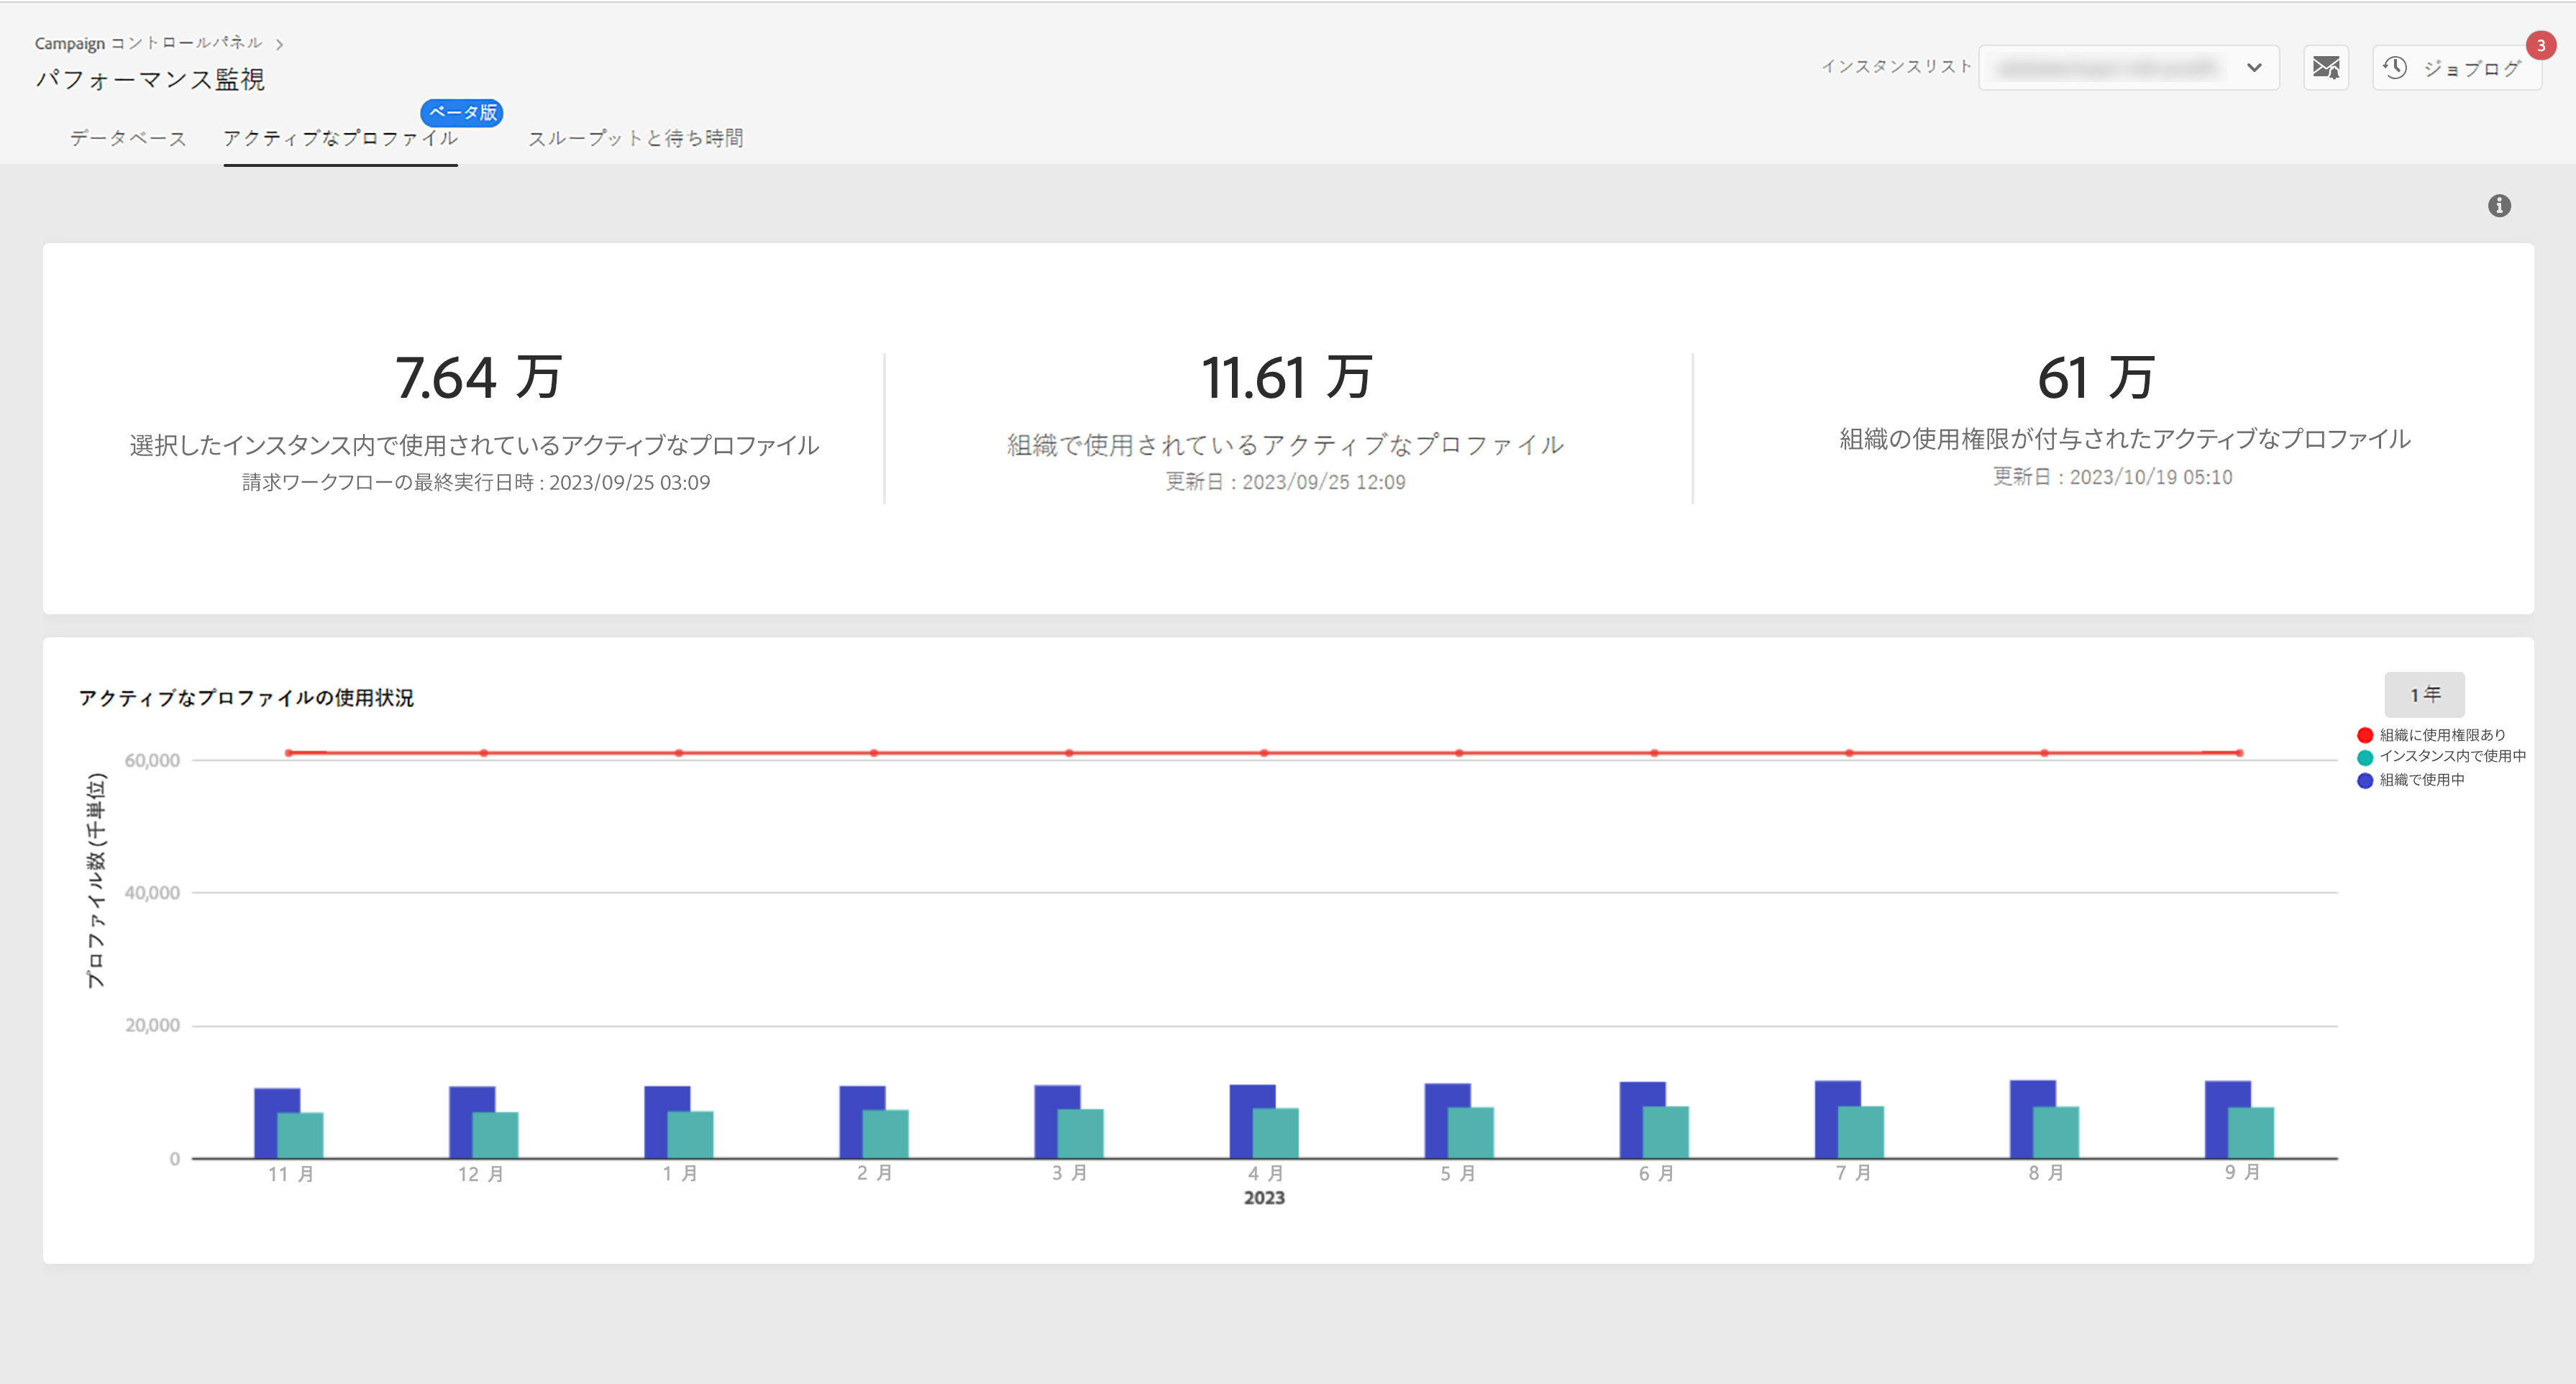Viewport: 2576px width, 1384px height.
Task: Click the red line data point above 4 月
Action: pyautogui.click(x=1264, y=753)
